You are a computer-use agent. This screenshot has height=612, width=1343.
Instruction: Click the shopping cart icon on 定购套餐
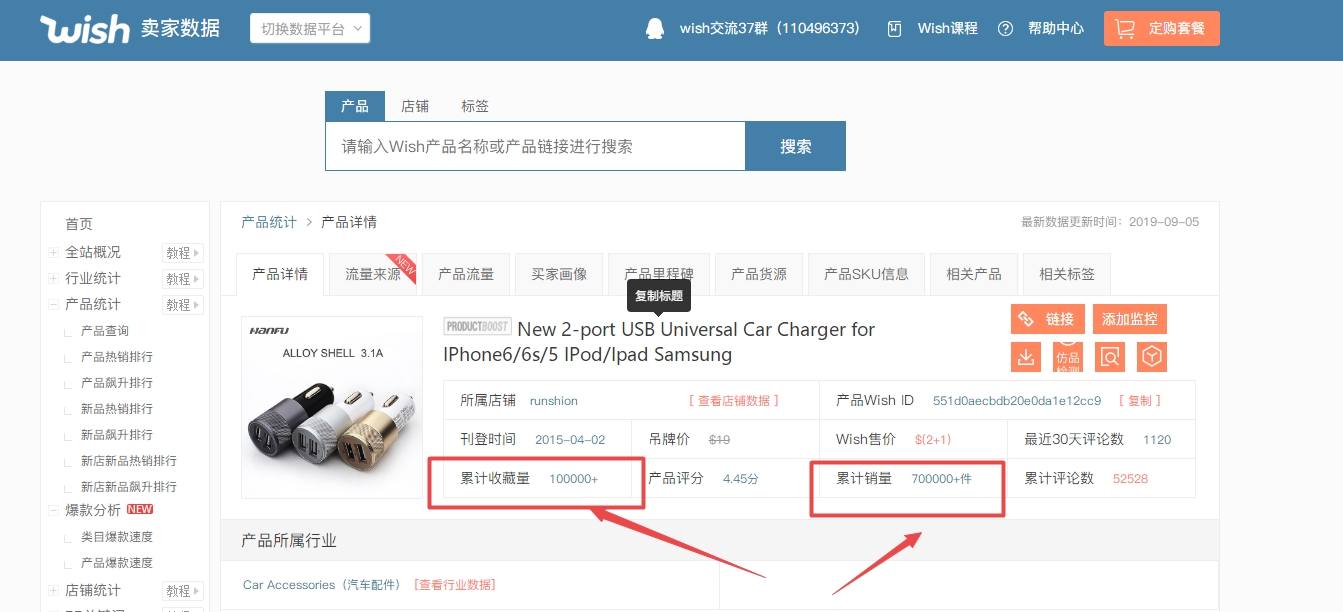(x=1125, y=28)
